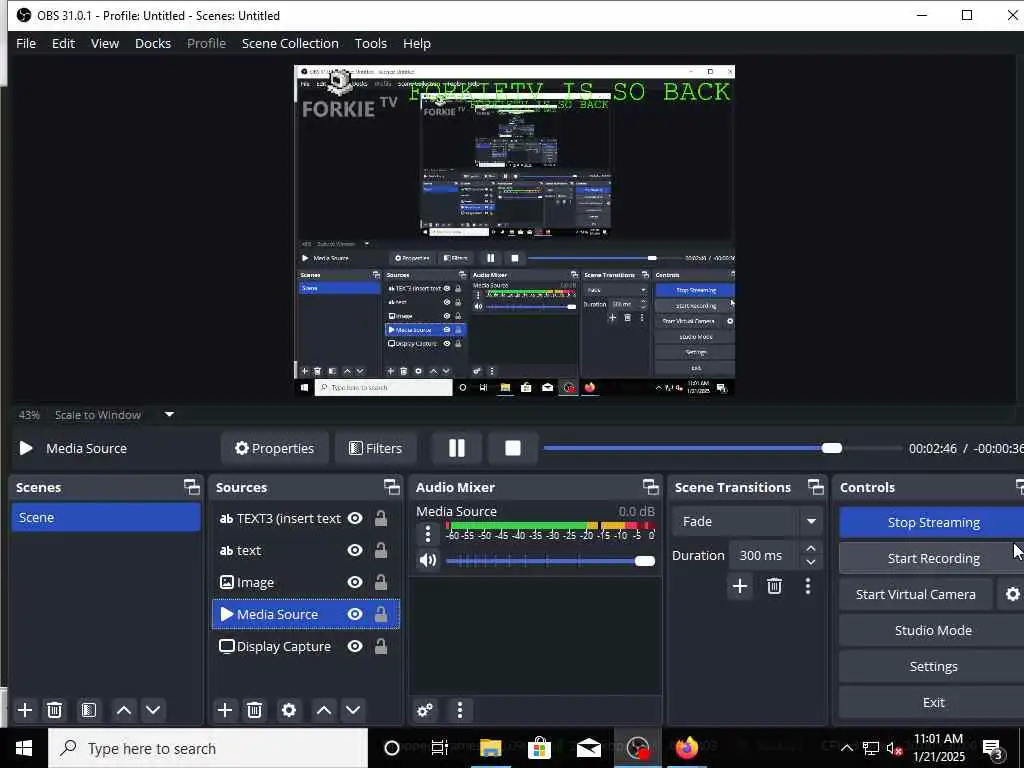
Task: Open media source Filters button
Action: (x=376, y=448)
